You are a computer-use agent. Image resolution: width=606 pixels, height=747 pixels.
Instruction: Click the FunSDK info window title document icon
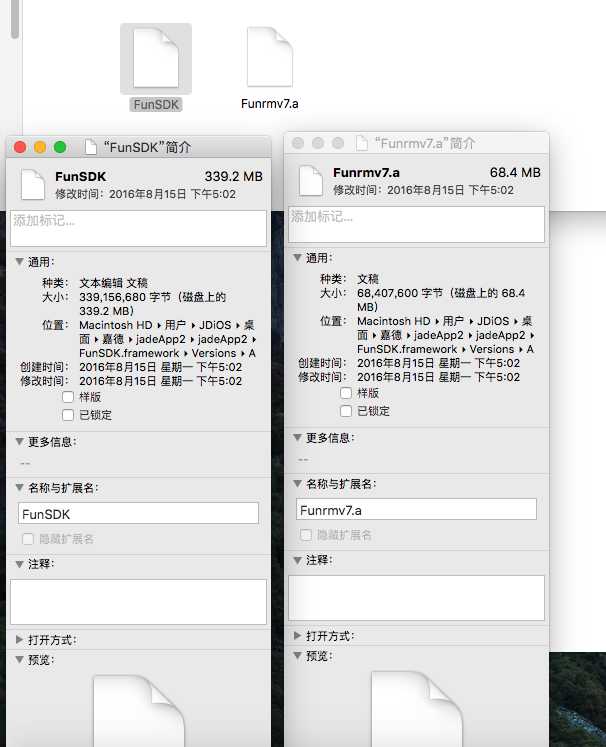click(x=91, y=147)
